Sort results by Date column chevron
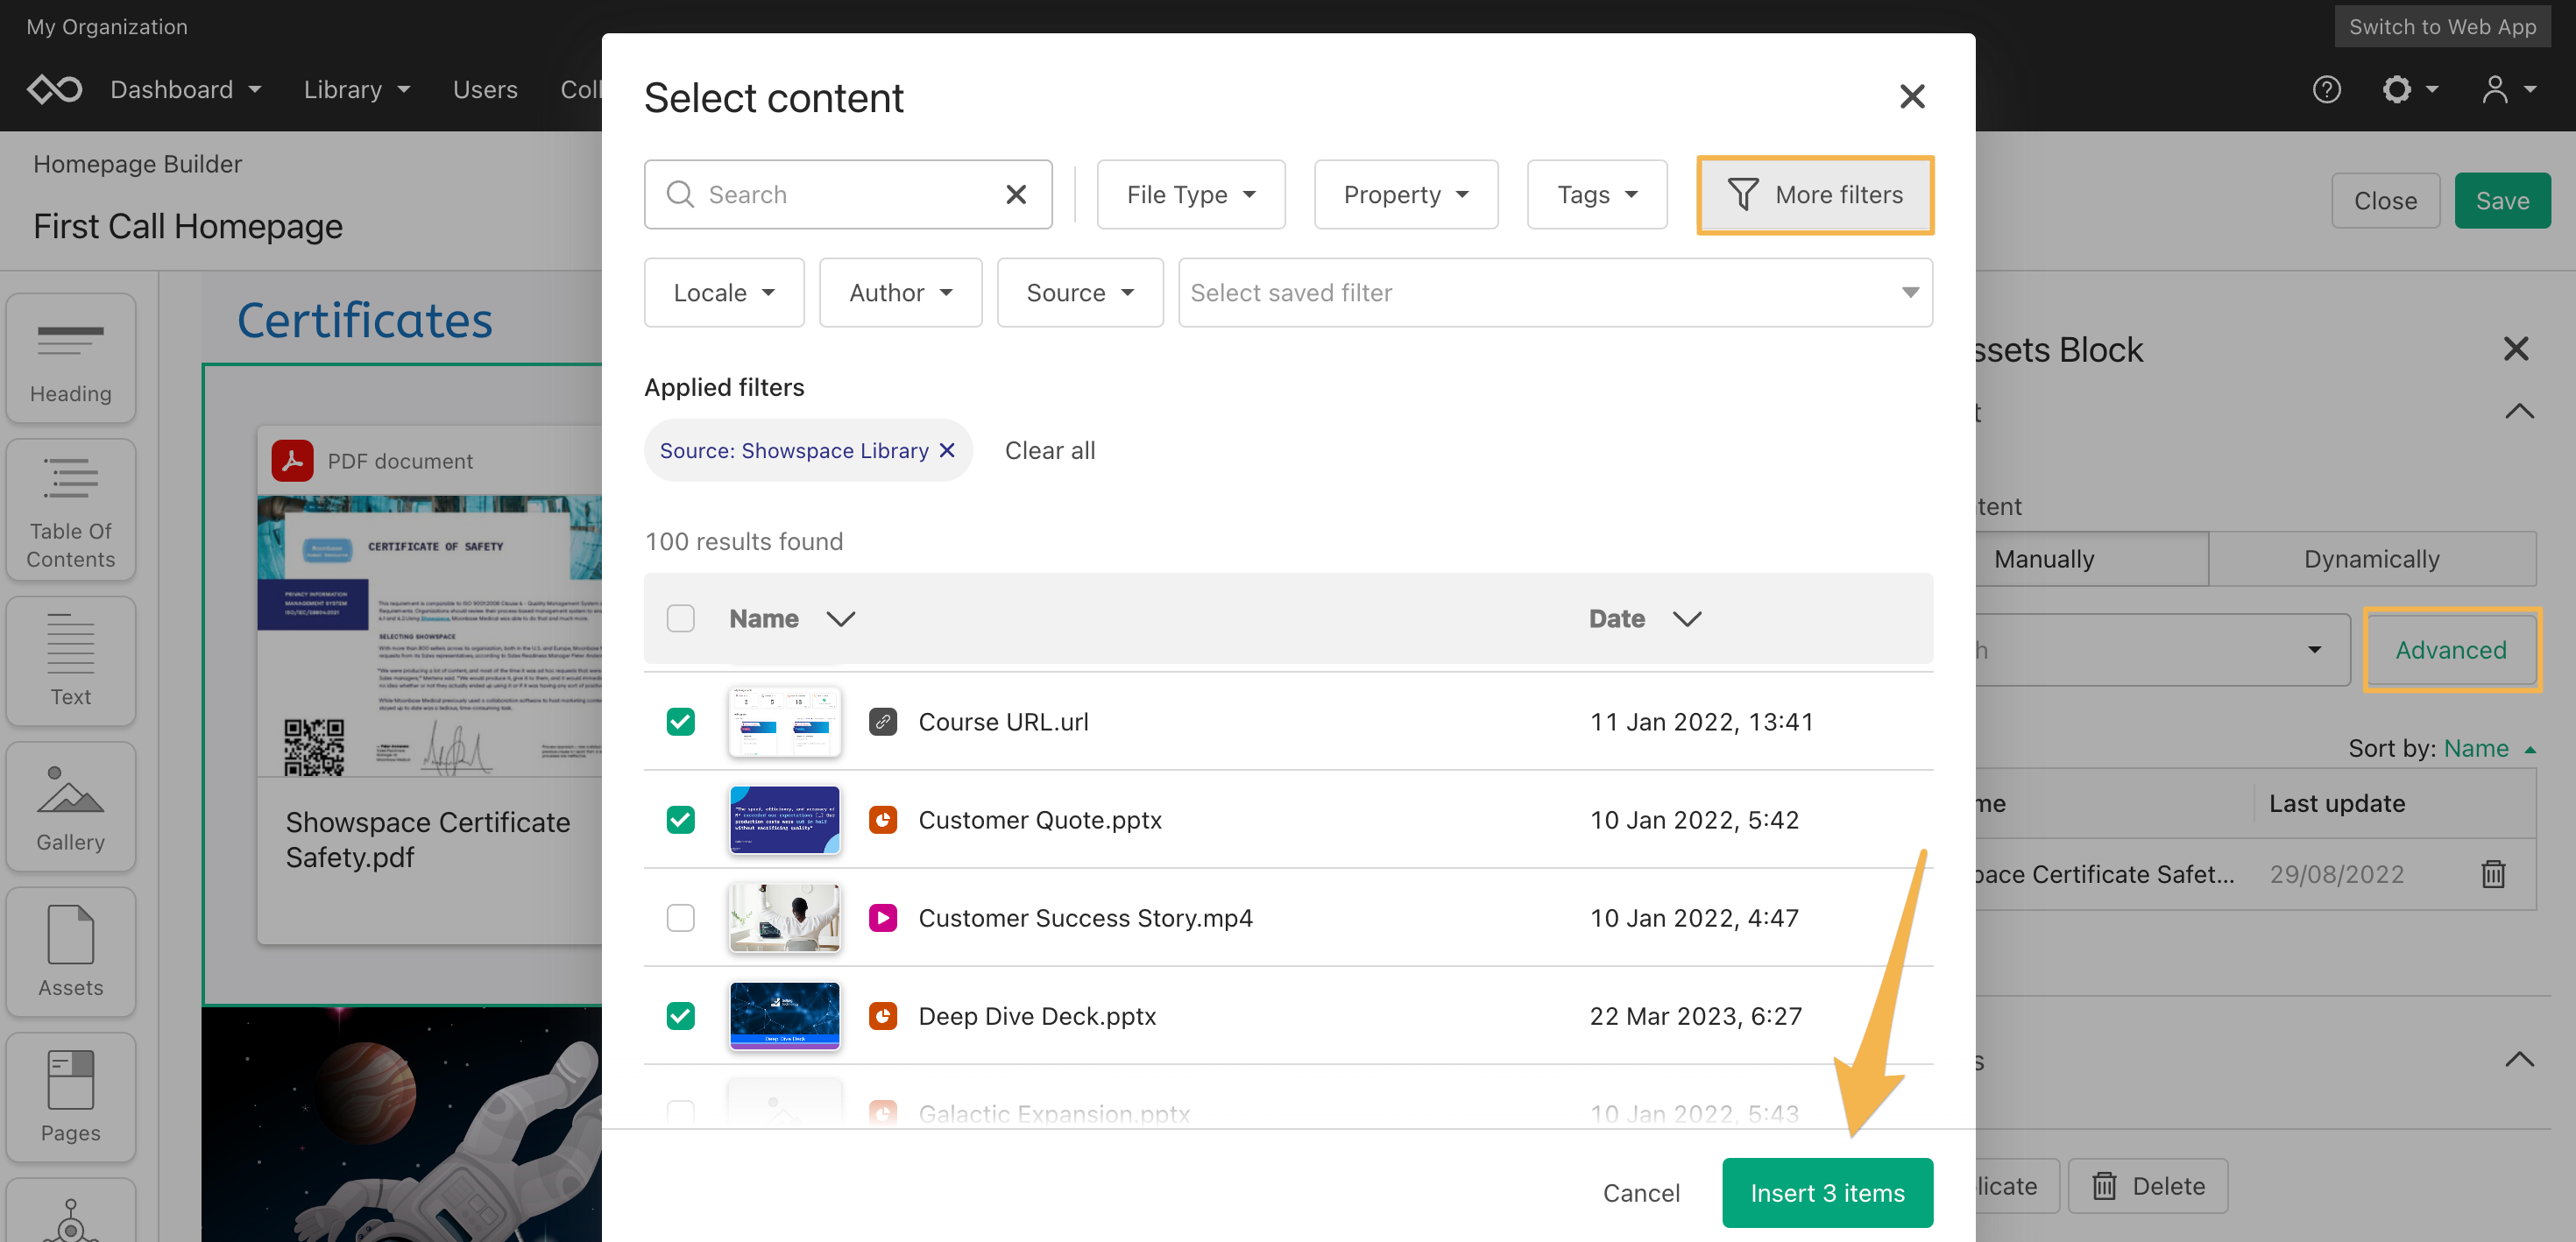The image size is (2576, 1242). 1686,618
